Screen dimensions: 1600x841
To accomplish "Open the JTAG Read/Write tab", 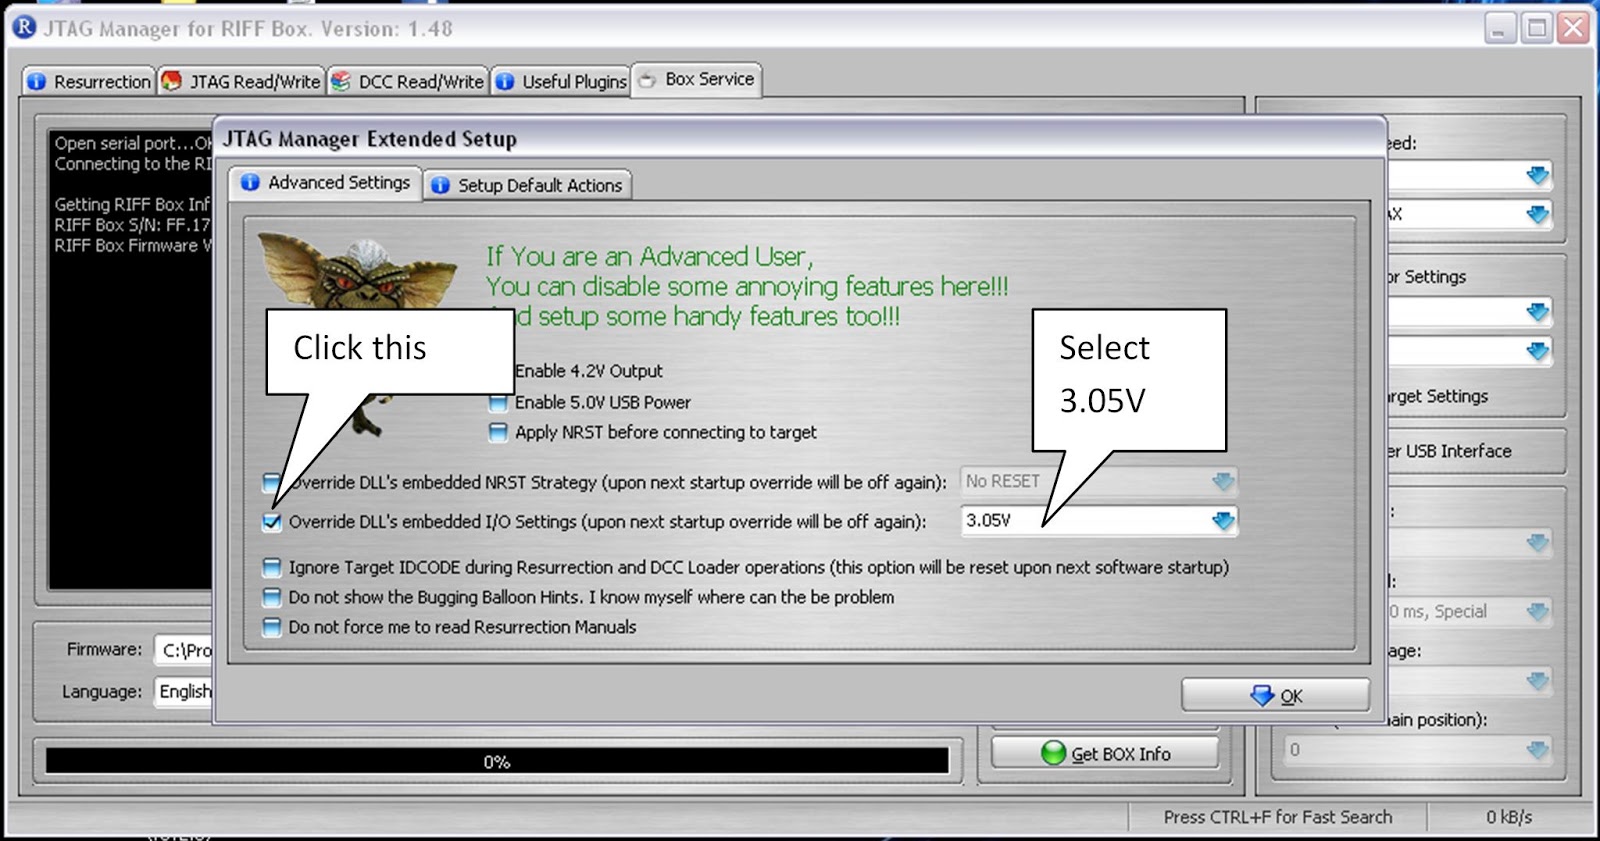I will pyautogui.click(x=242, y=81).
